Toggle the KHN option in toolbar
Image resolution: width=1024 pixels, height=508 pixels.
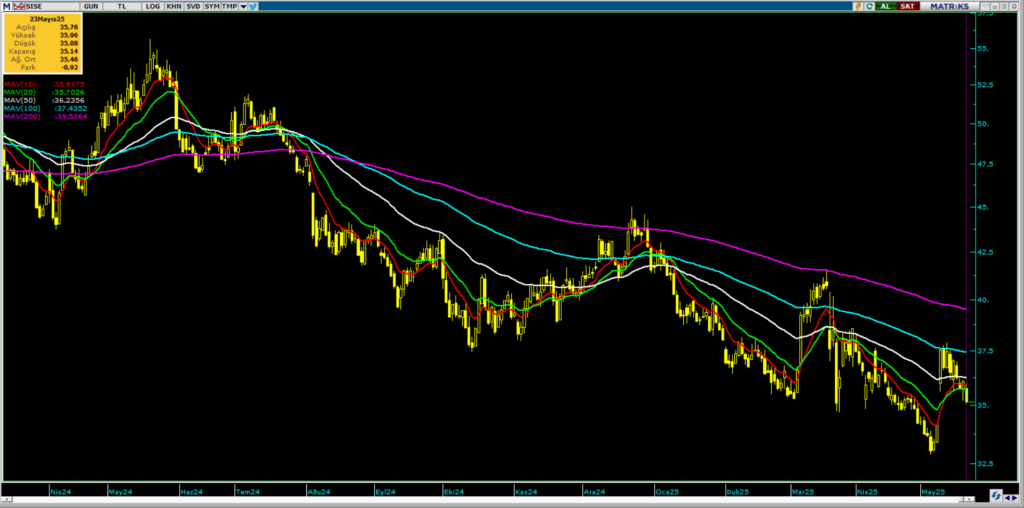pos(174,6)
